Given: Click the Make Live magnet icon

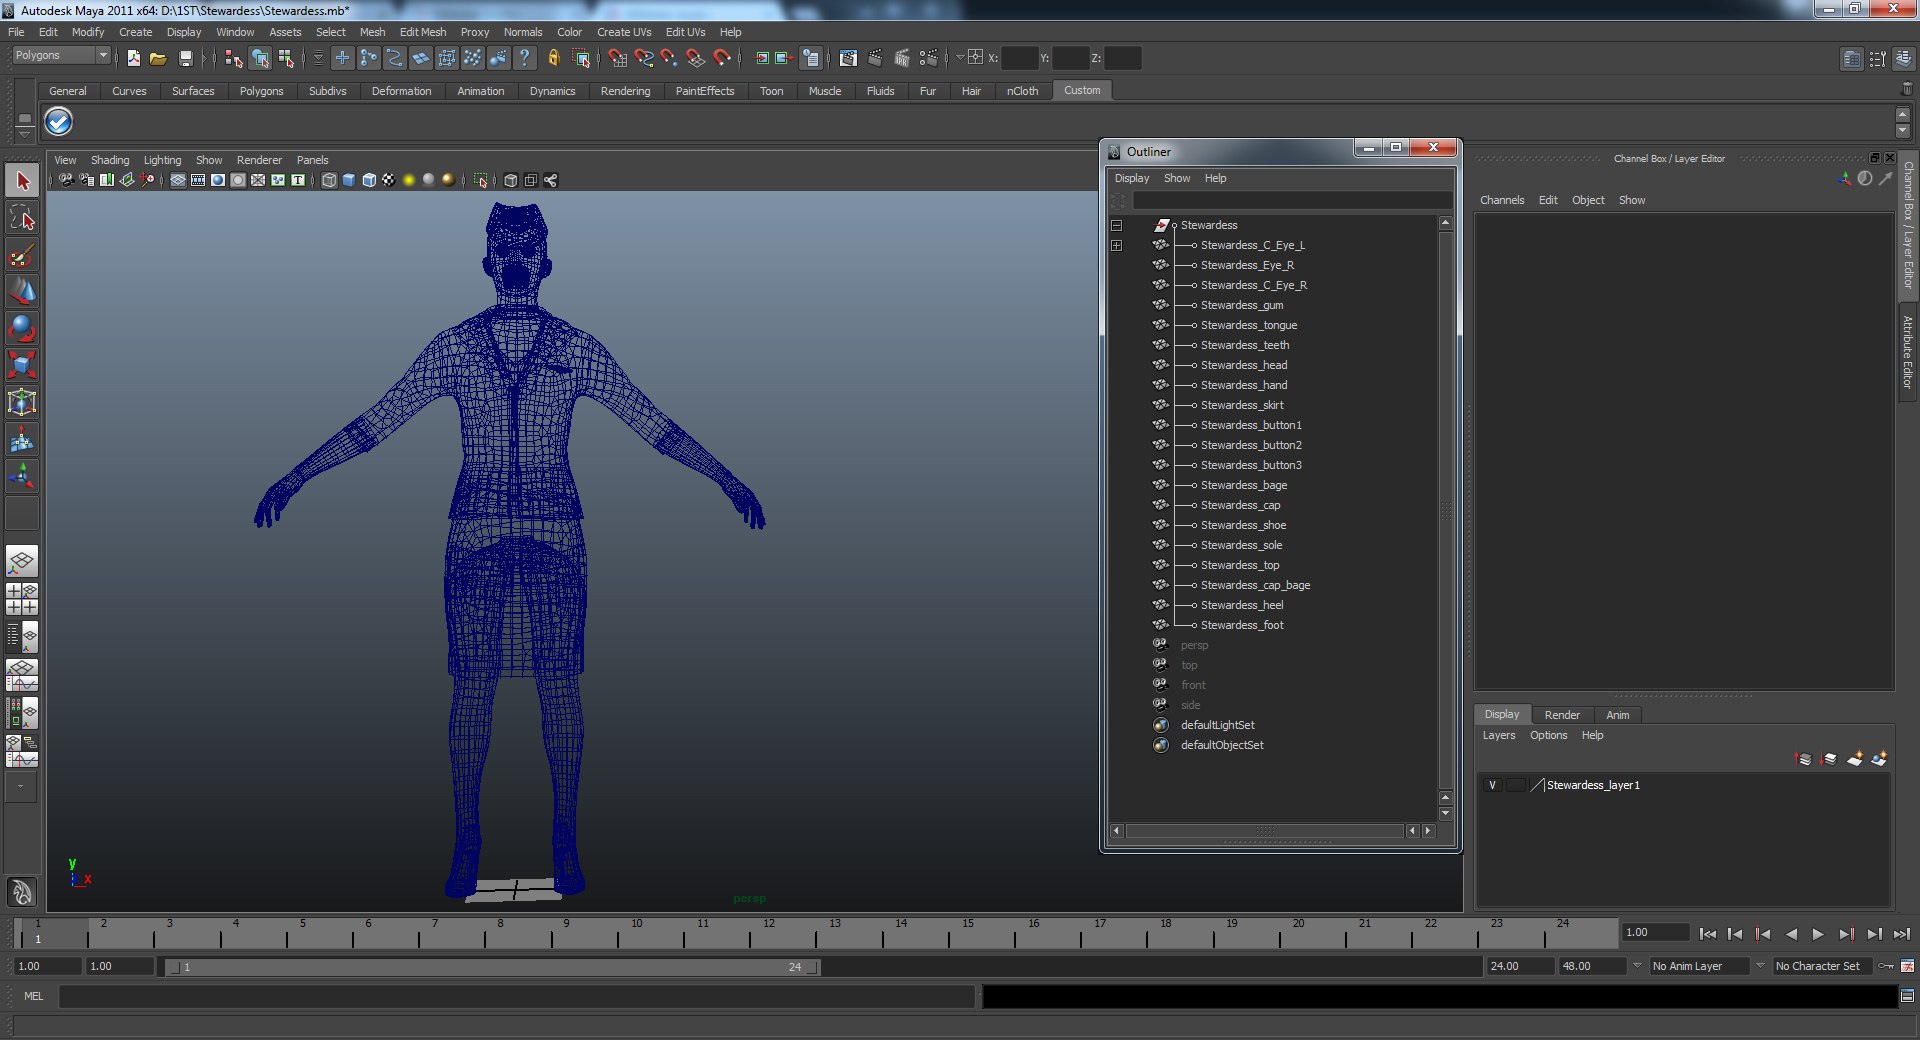Looking at the screenshot, I should tap(721, 58).
